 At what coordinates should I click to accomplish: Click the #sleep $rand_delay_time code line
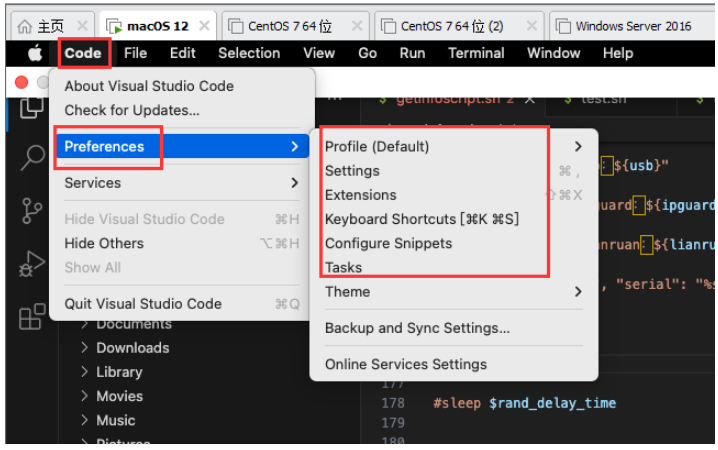coord(525,403)
